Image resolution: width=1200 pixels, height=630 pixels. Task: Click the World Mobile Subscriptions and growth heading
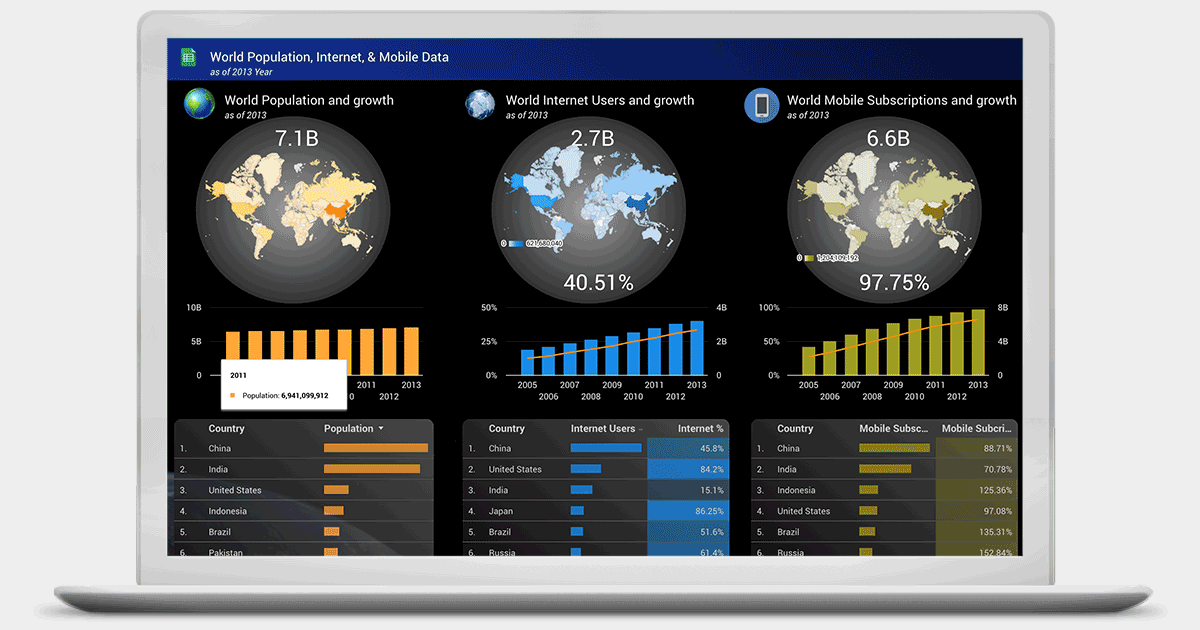902,100
